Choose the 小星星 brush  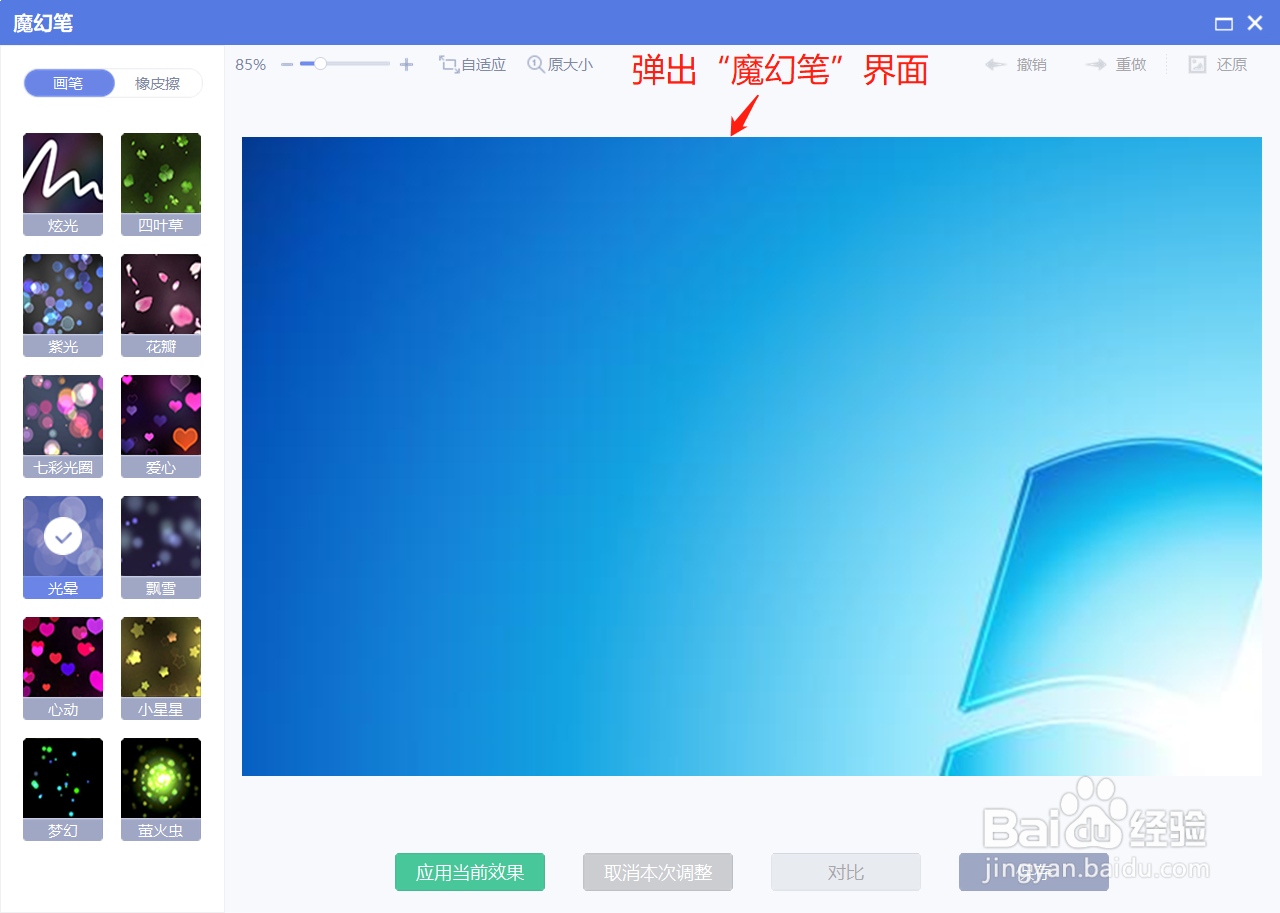(x=161, y=668)
